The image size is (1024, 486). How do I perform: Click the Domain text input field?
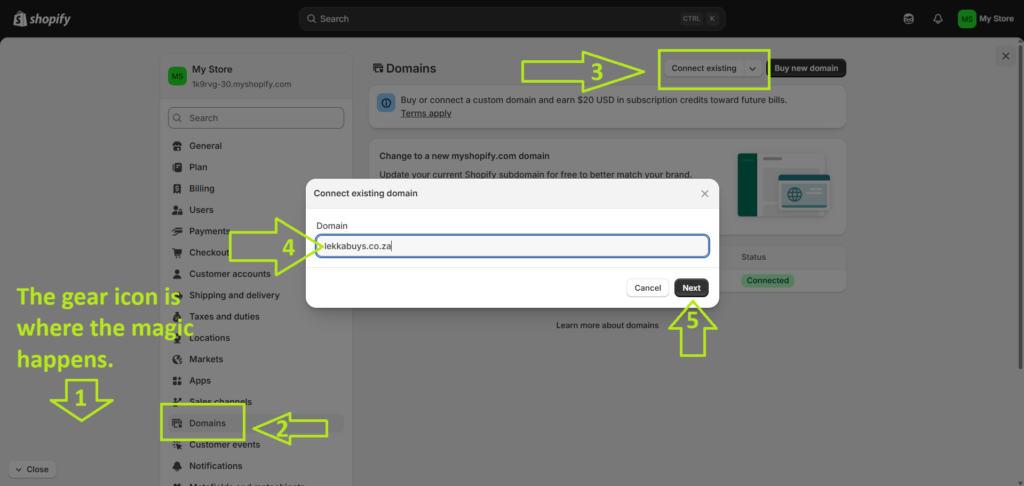coord(512,246)
